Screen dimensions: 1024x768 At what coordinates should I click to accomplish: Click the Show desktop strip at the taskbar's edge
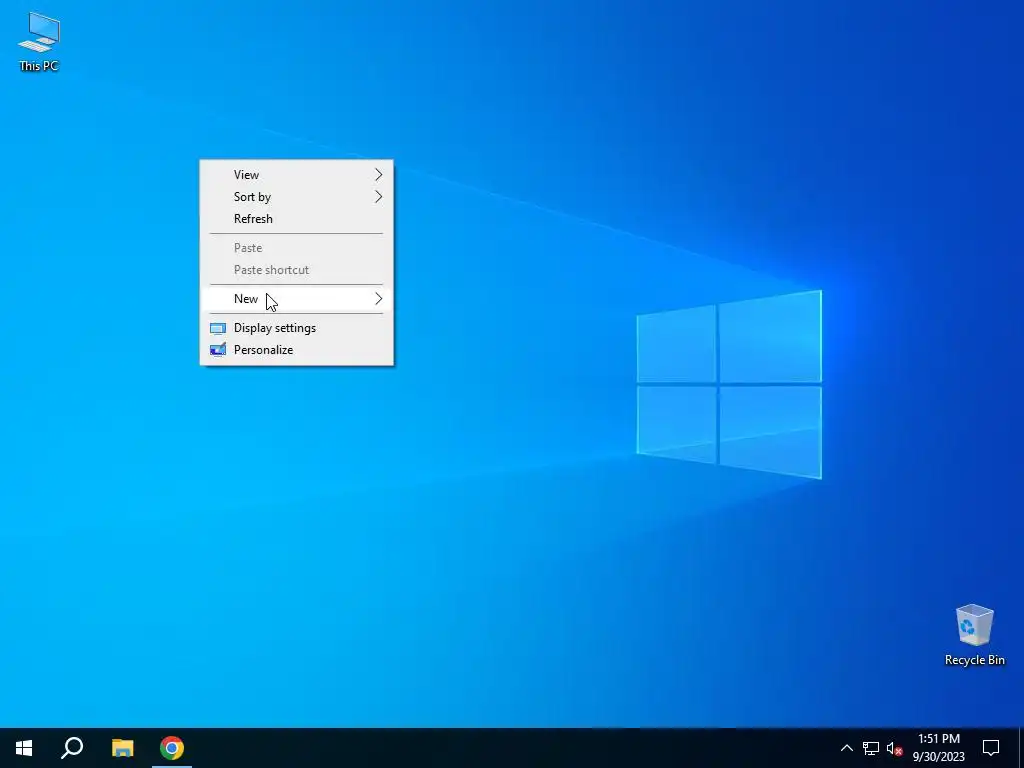1021,748
